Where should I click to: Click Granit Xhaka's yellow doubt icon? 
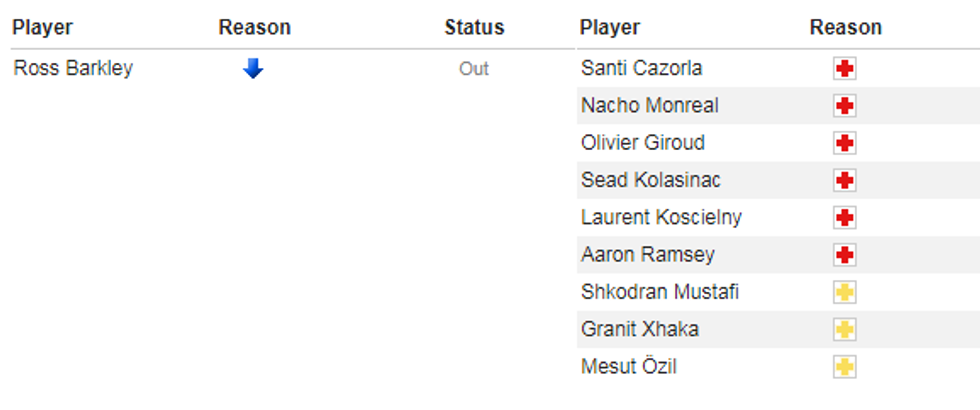coord(845,330)
